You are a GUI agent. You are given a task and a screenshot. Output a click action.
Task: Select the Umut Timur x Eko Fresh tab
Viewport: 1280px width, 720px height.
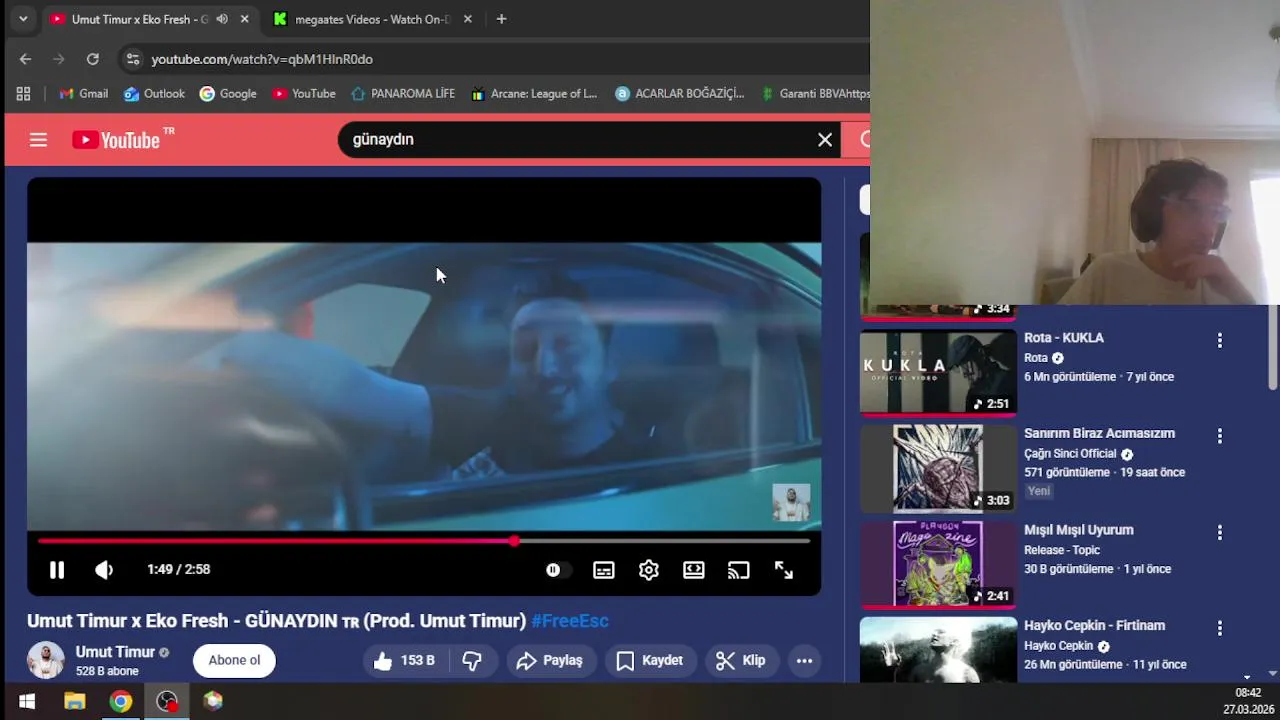click(140, 19)
